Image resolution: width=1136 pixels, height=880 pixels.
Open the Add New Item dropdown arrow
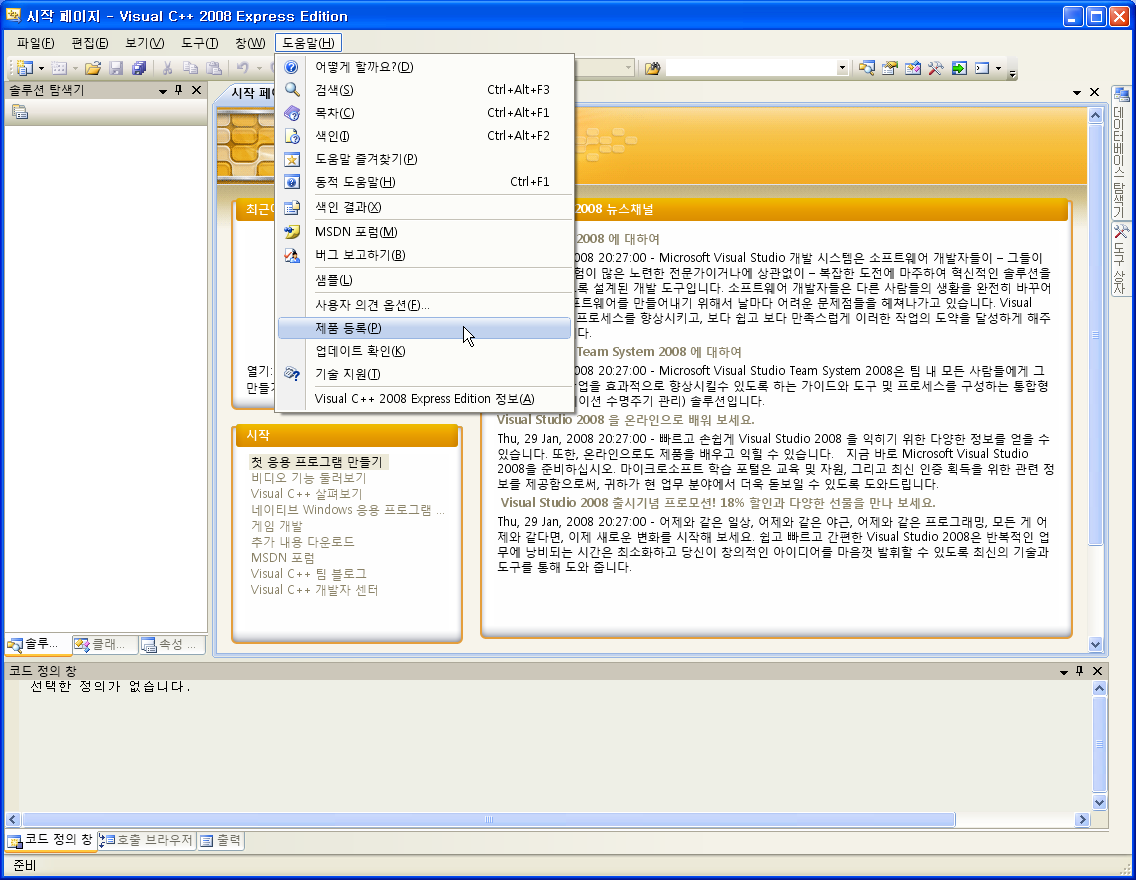tap(75, 68)
